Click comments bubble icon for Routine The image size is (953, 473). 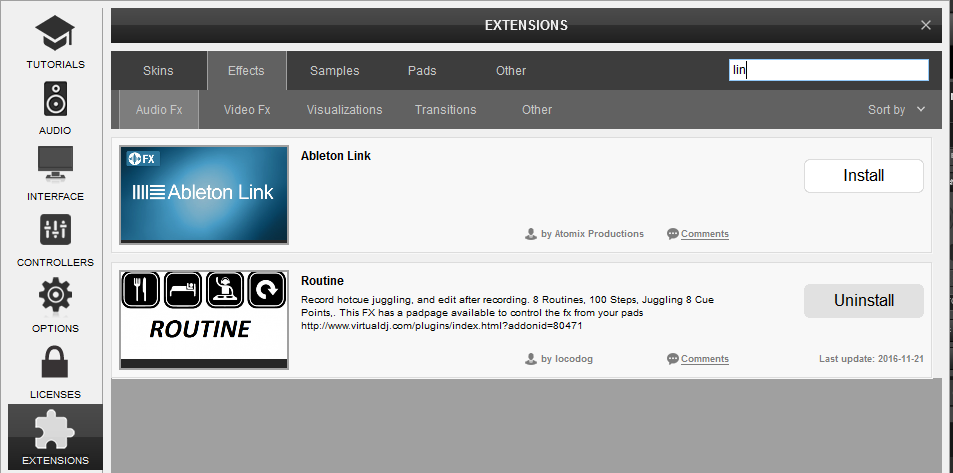click(x=673, y=359)
